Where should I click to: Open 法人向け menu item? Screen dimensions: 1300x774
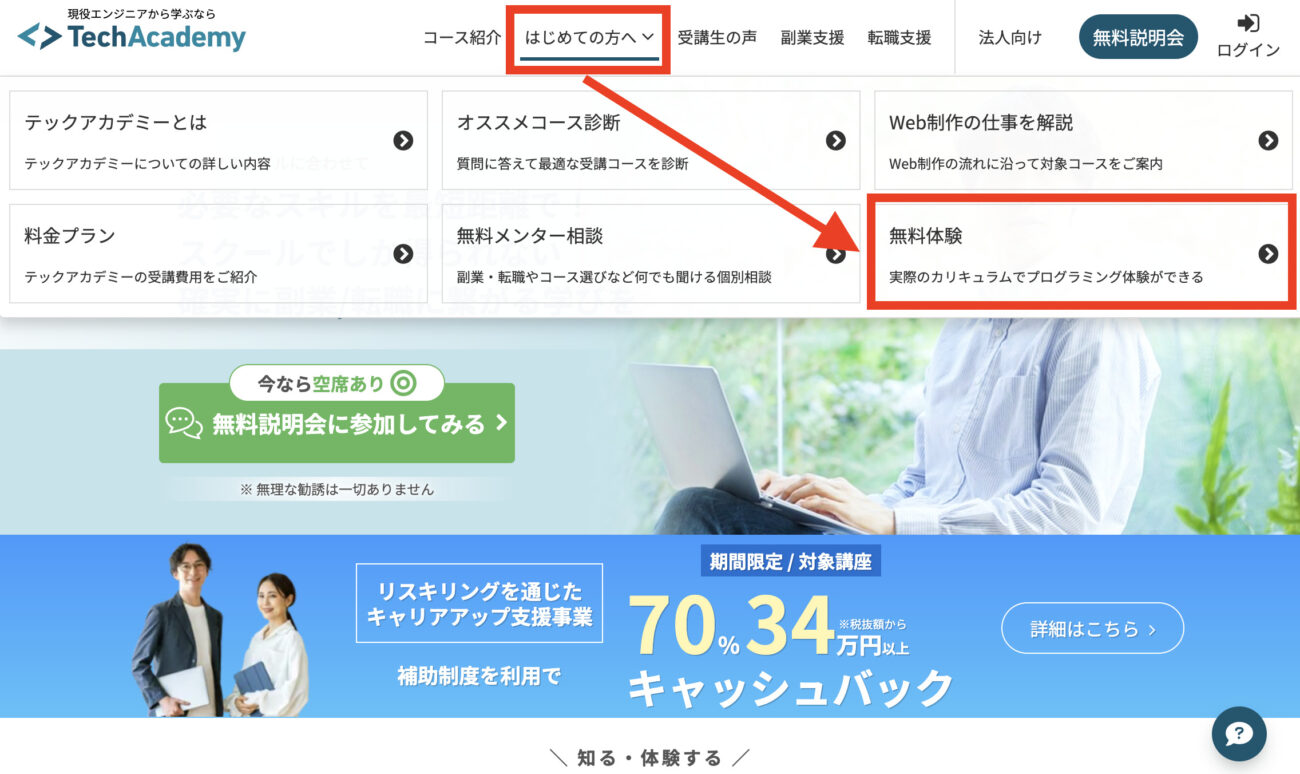point(1010,38)
